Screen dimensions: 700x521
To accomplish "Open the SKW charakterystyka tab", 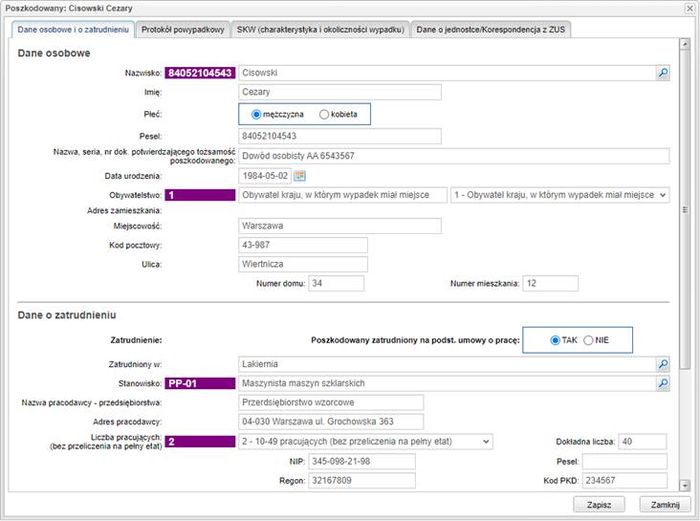I will [x=320, y=30].
